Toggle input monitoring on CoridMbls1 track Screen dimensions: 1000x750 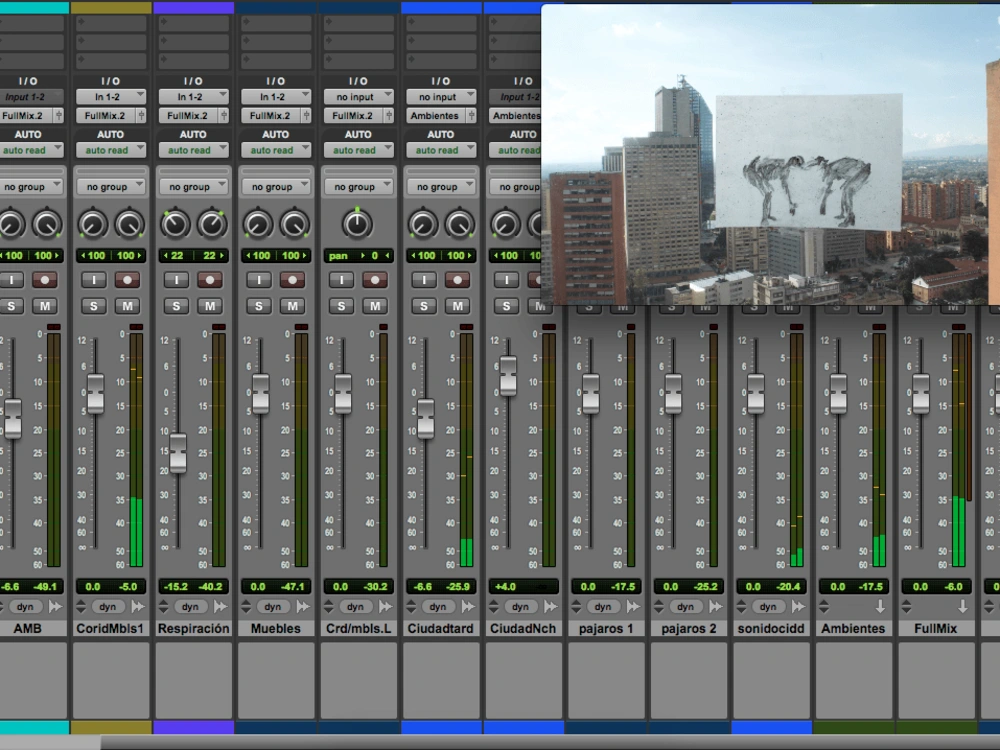click(94, 280)
